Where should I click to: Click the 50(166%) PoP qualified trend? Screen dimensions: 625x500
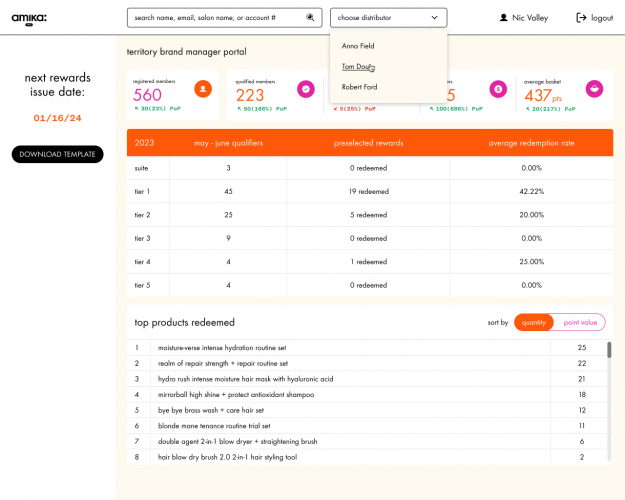(262, 109)
